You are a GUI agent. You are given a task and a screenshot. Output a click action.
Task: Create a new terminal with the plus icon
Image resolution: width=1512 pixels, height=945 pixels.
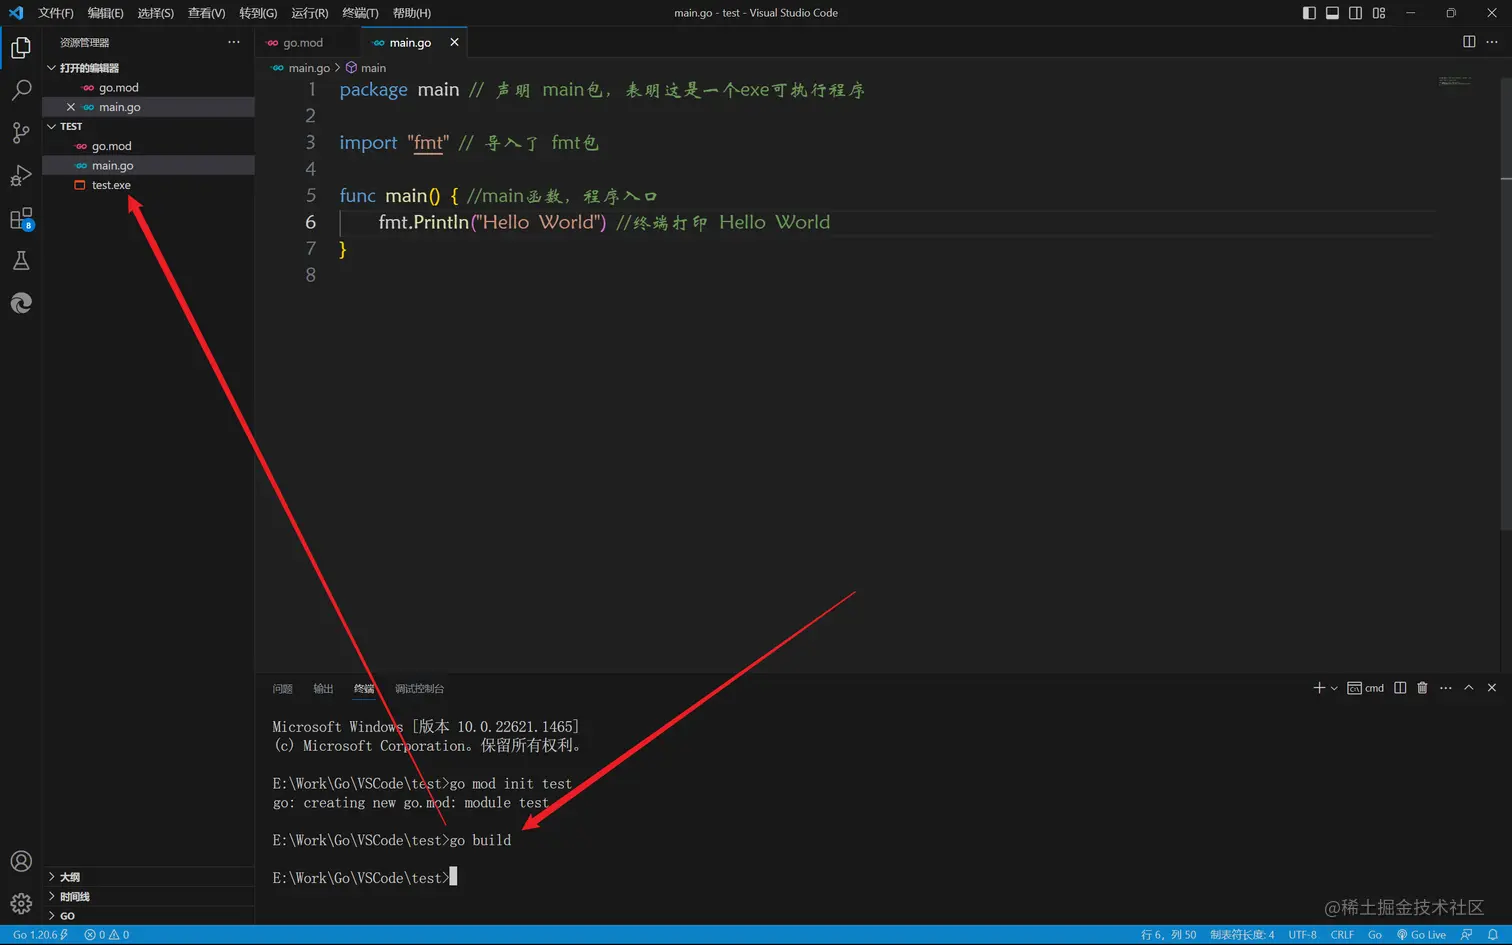pos(1319,688)
